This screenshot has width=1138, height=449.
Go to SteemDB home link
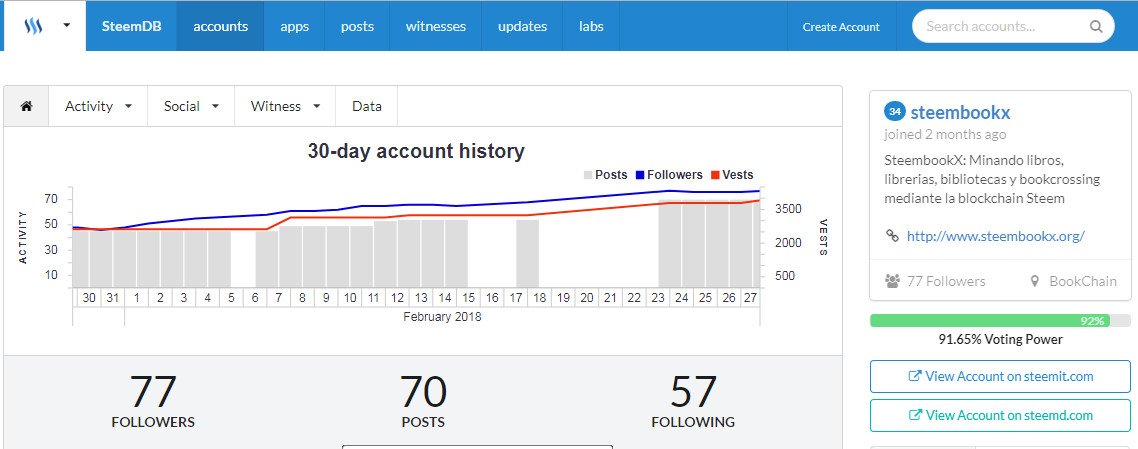(x=131, y=26)
